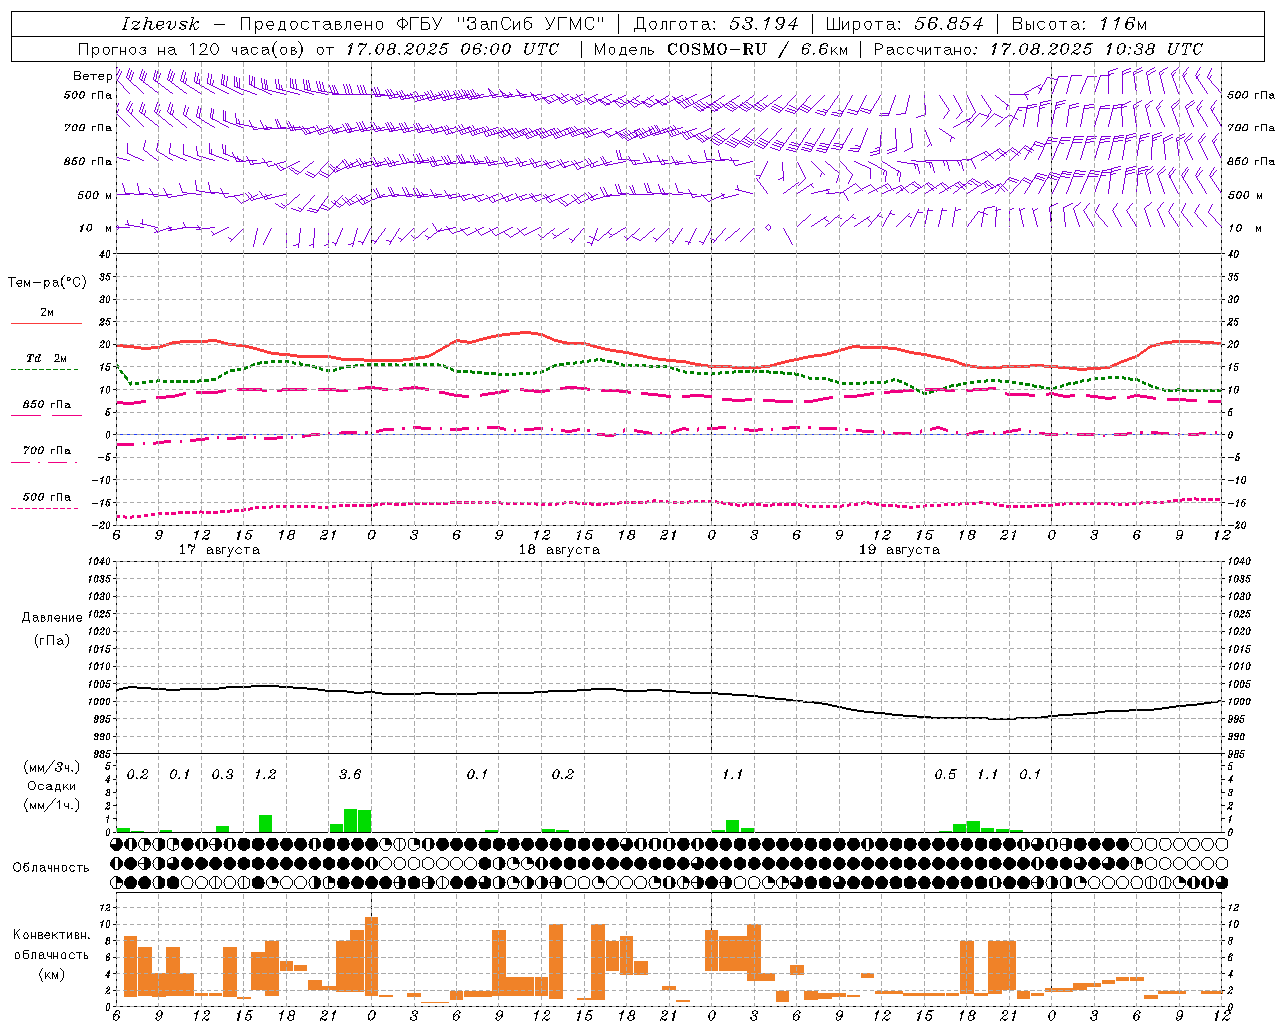Click the 1.2 precipitation total value
The image size is (1280, 1024).
click(265, 775)
